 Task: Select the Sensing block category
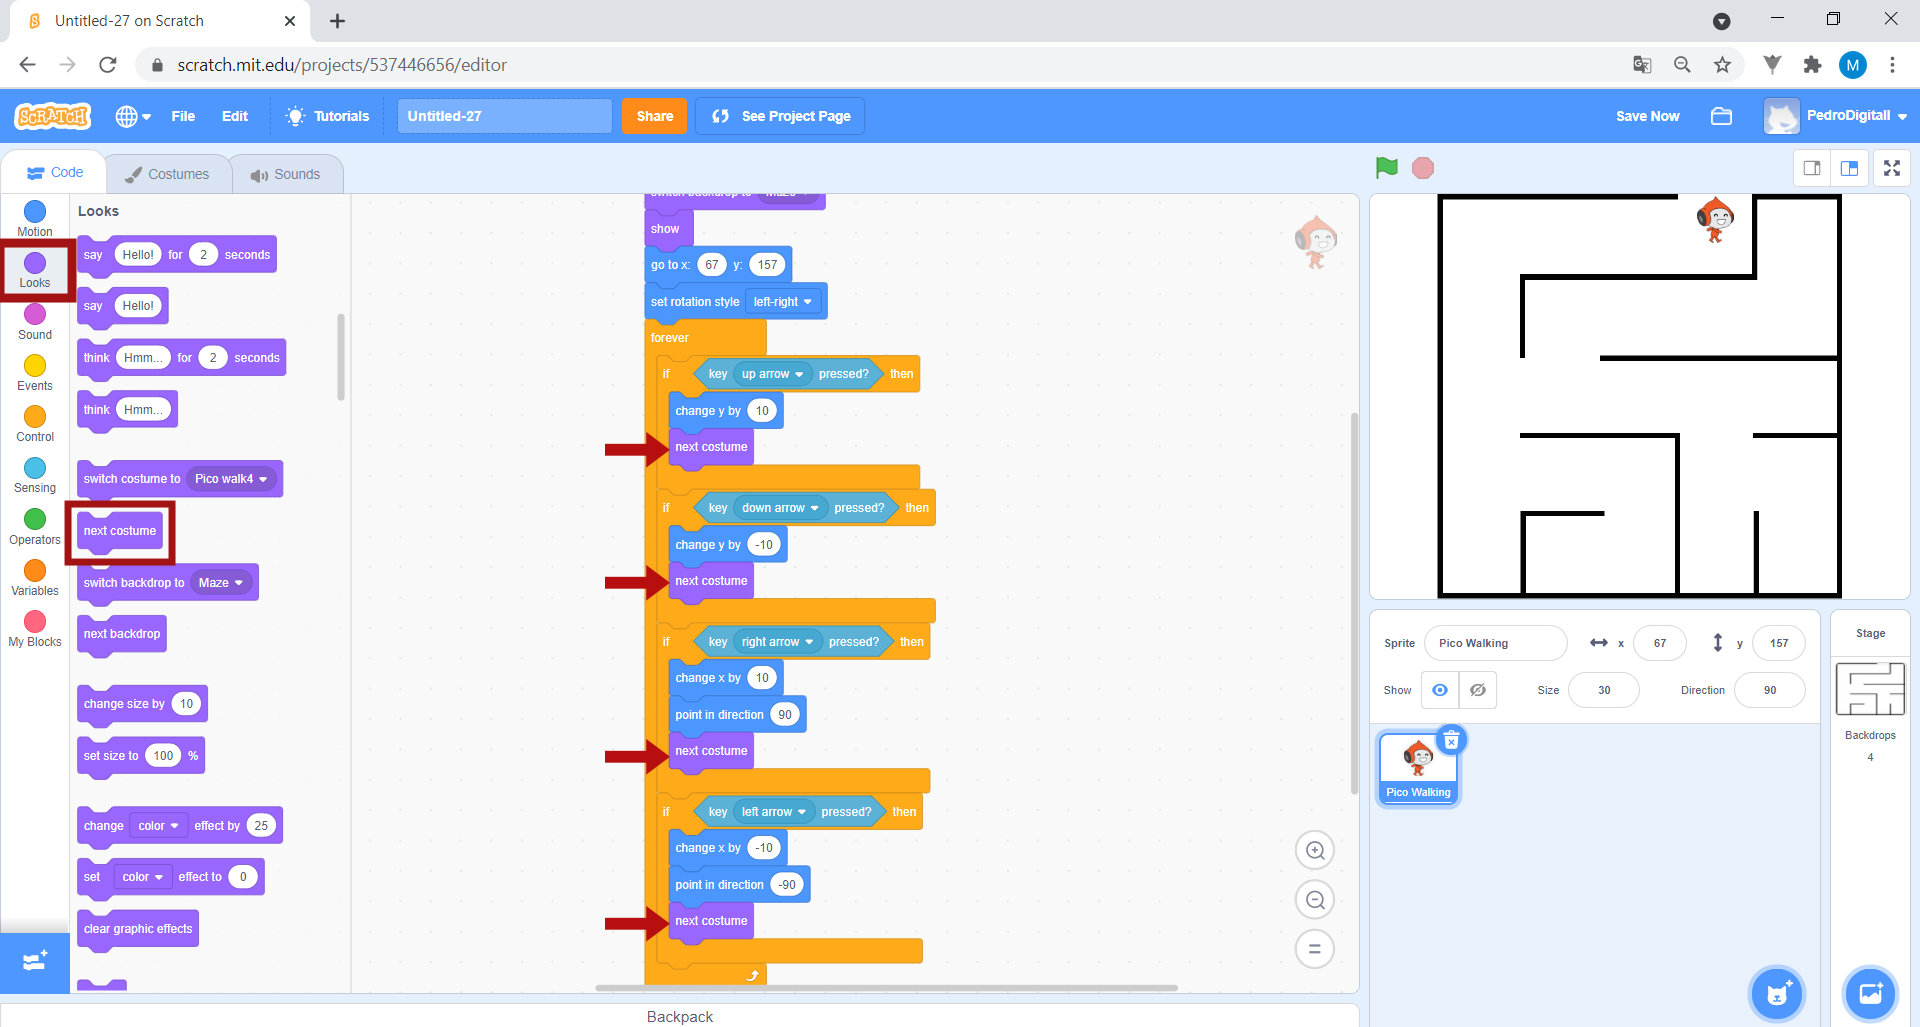click(35, 475)
